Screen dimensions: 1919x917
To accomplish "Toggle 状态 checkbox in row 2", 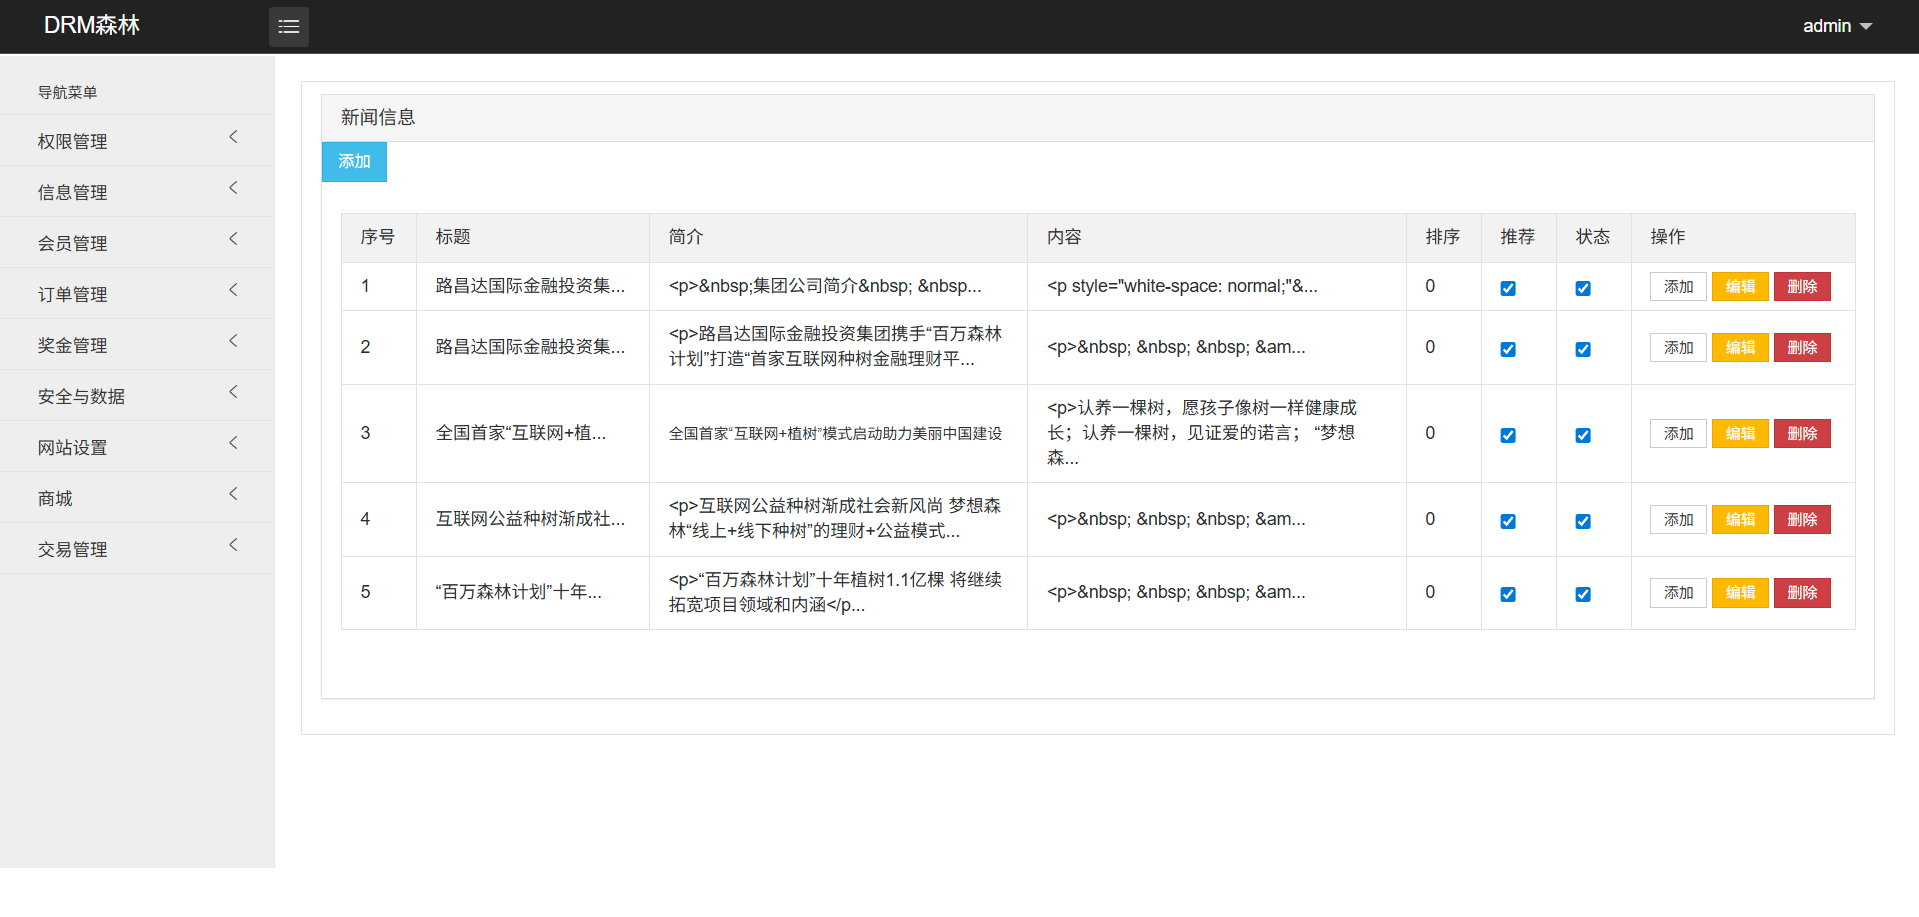I will [x=1583, y=349].
